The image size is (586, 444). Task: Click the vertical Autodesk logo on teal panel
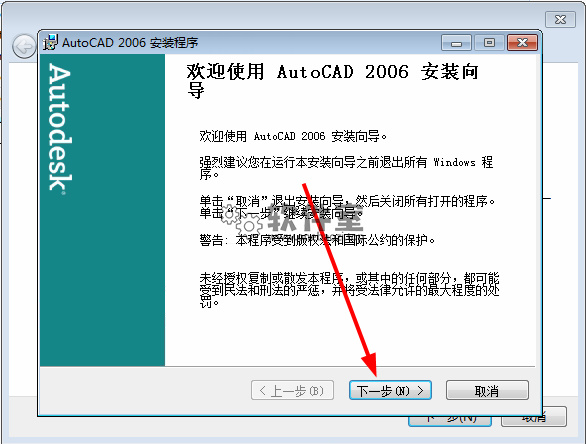(x=60, y=129)
